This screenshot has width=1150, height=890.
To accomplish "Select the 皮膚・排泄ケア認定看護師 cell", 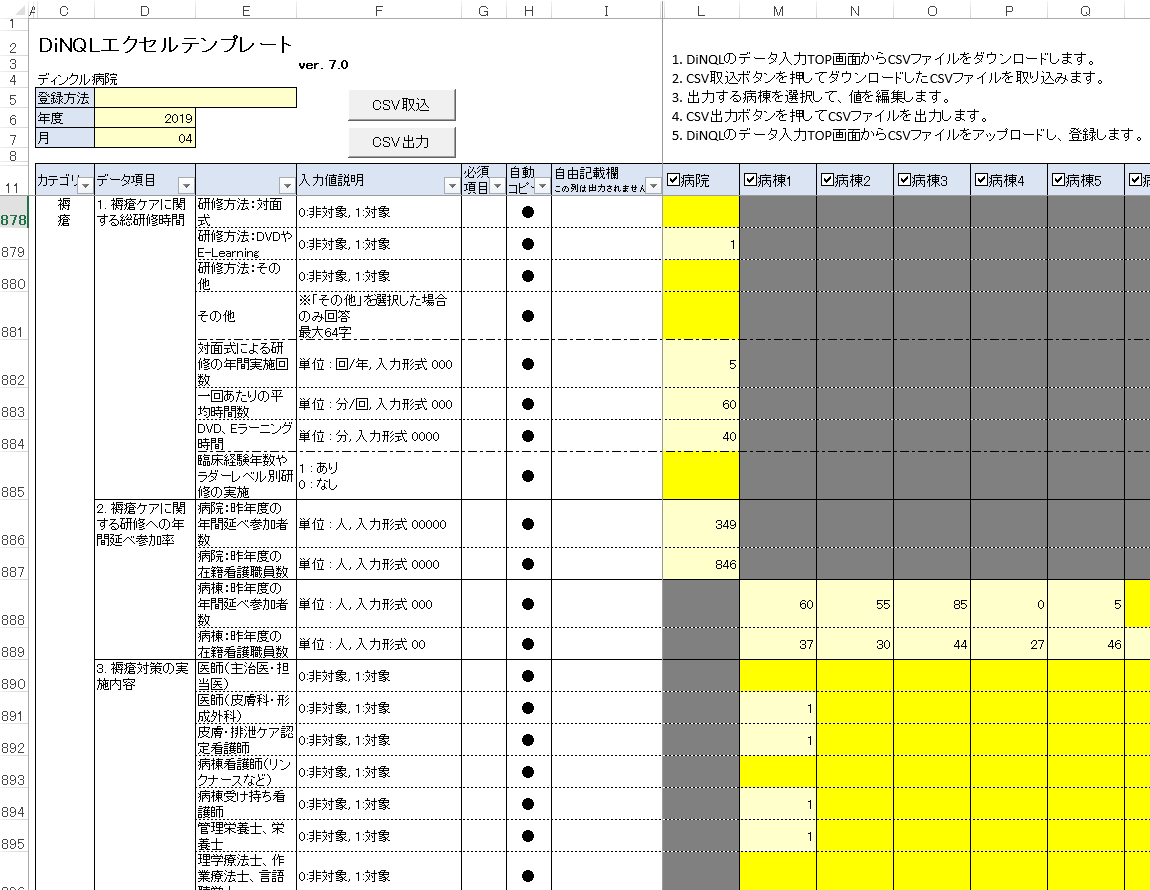I will click(246, 740).
